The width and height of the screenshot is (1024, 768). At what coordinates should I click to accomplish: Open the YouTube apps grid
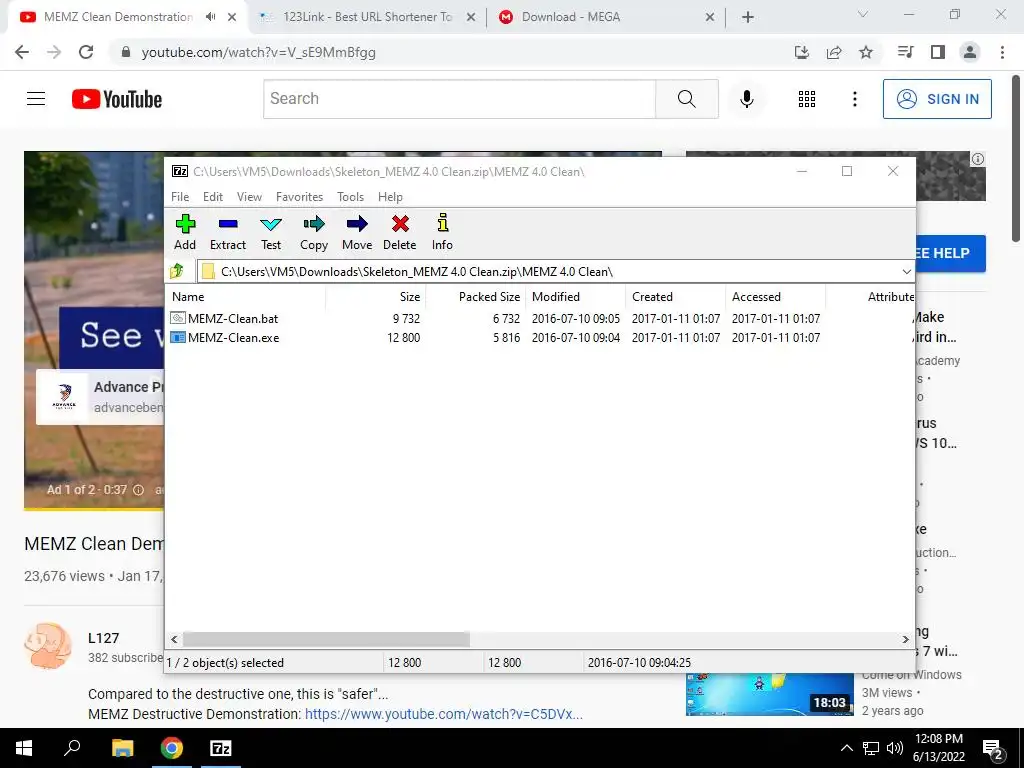coord(807,99)
